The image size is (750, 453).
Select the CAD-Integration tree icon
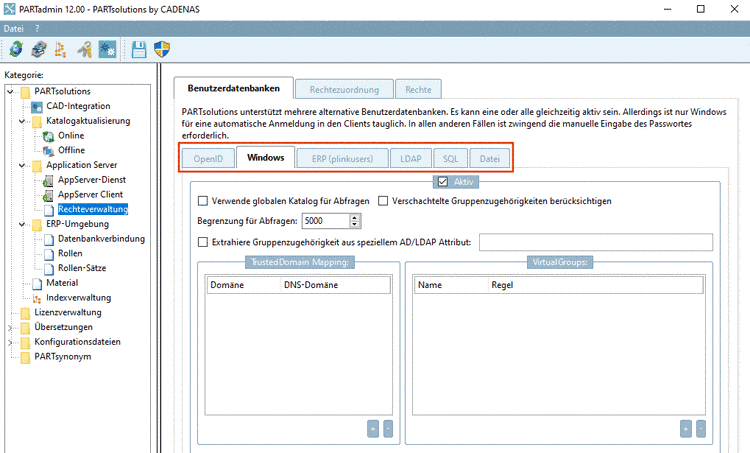37,107
